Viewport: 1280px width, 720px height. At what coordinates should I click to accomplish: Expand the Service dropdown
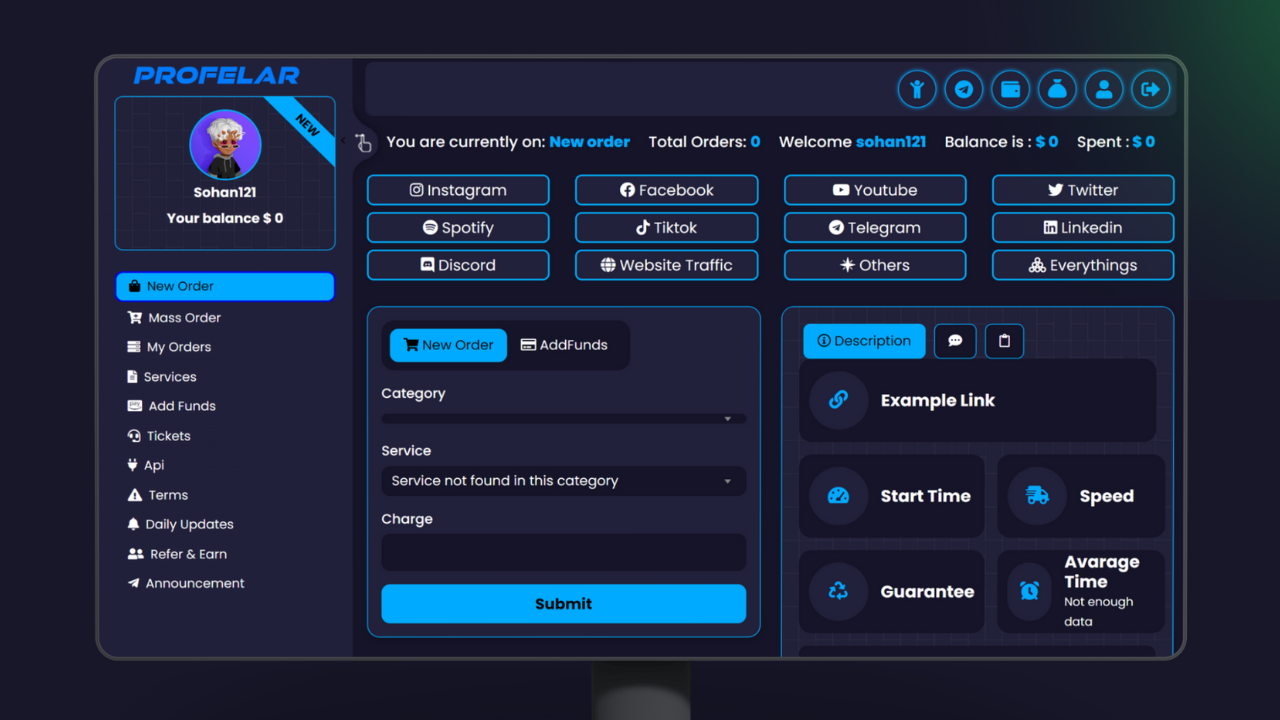(x=563, y=481)
